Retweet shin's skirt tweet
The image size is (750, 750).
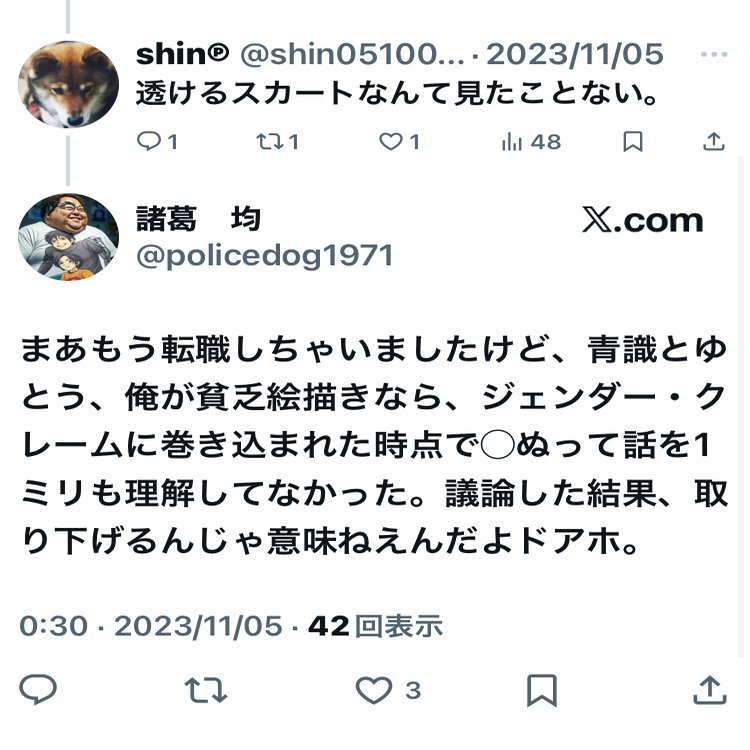coord(277,142)
